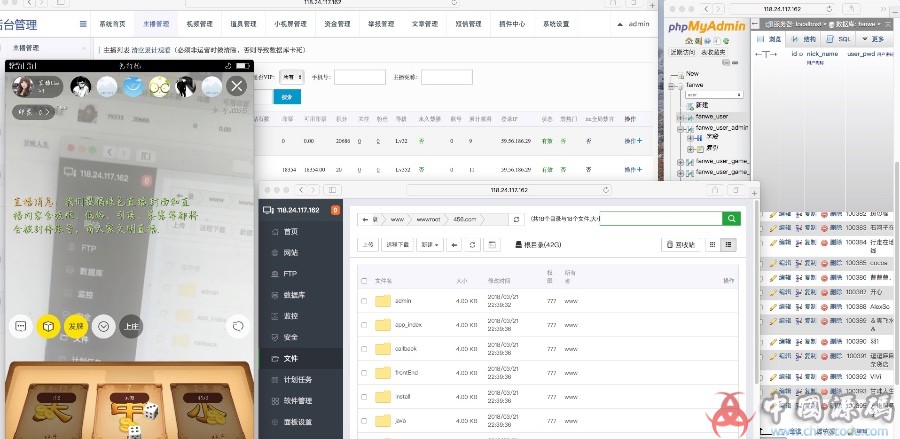Expand the admin user menu
The image size is (900, 439).
(633, 24)
